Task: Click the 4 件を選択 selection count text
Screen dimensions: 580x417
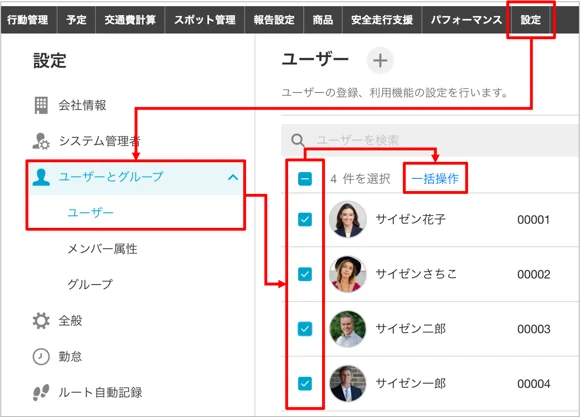Action: 360,179
